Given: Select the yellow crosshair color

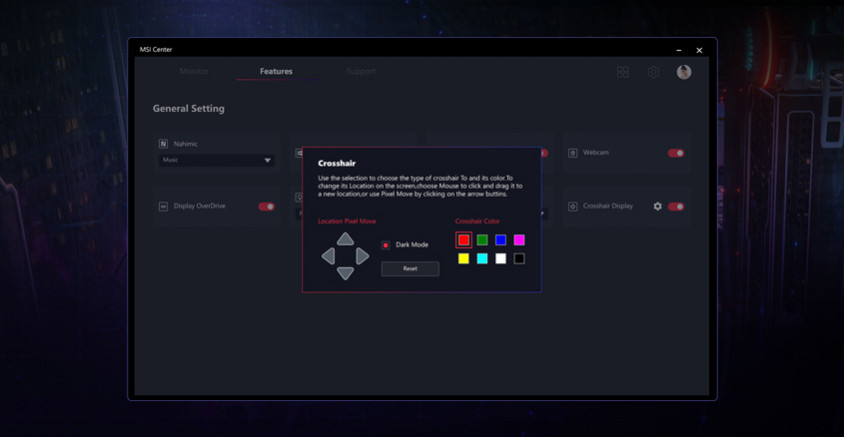Looking at the screenshot, I should click(x=464, y=258).
